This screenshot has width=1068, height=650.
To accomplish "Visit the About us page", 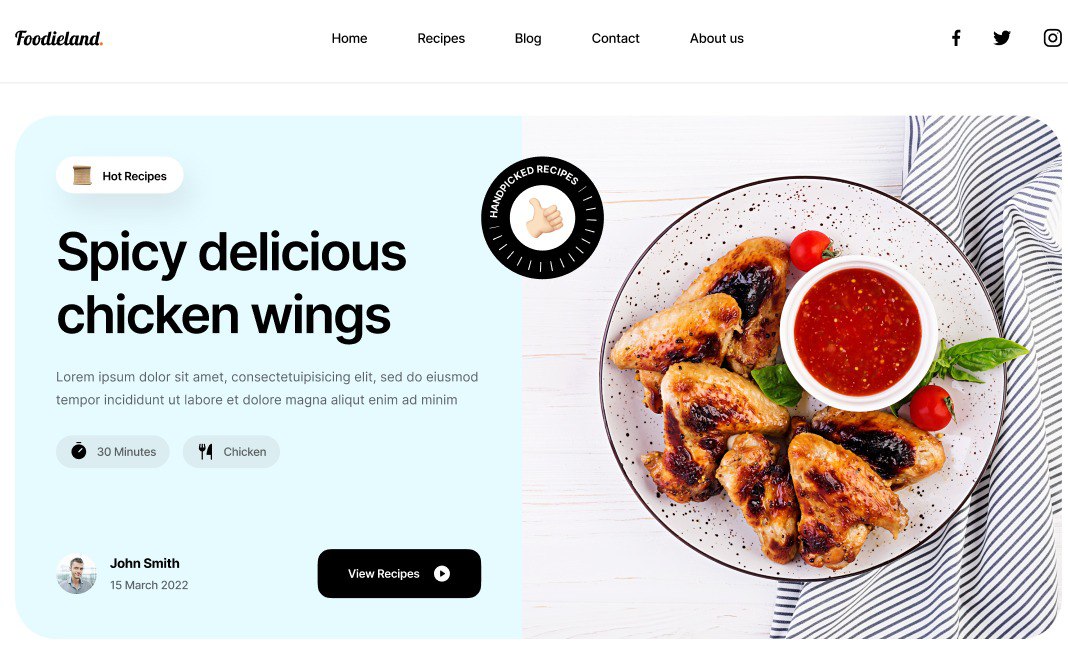I will (x=717, y=39).
